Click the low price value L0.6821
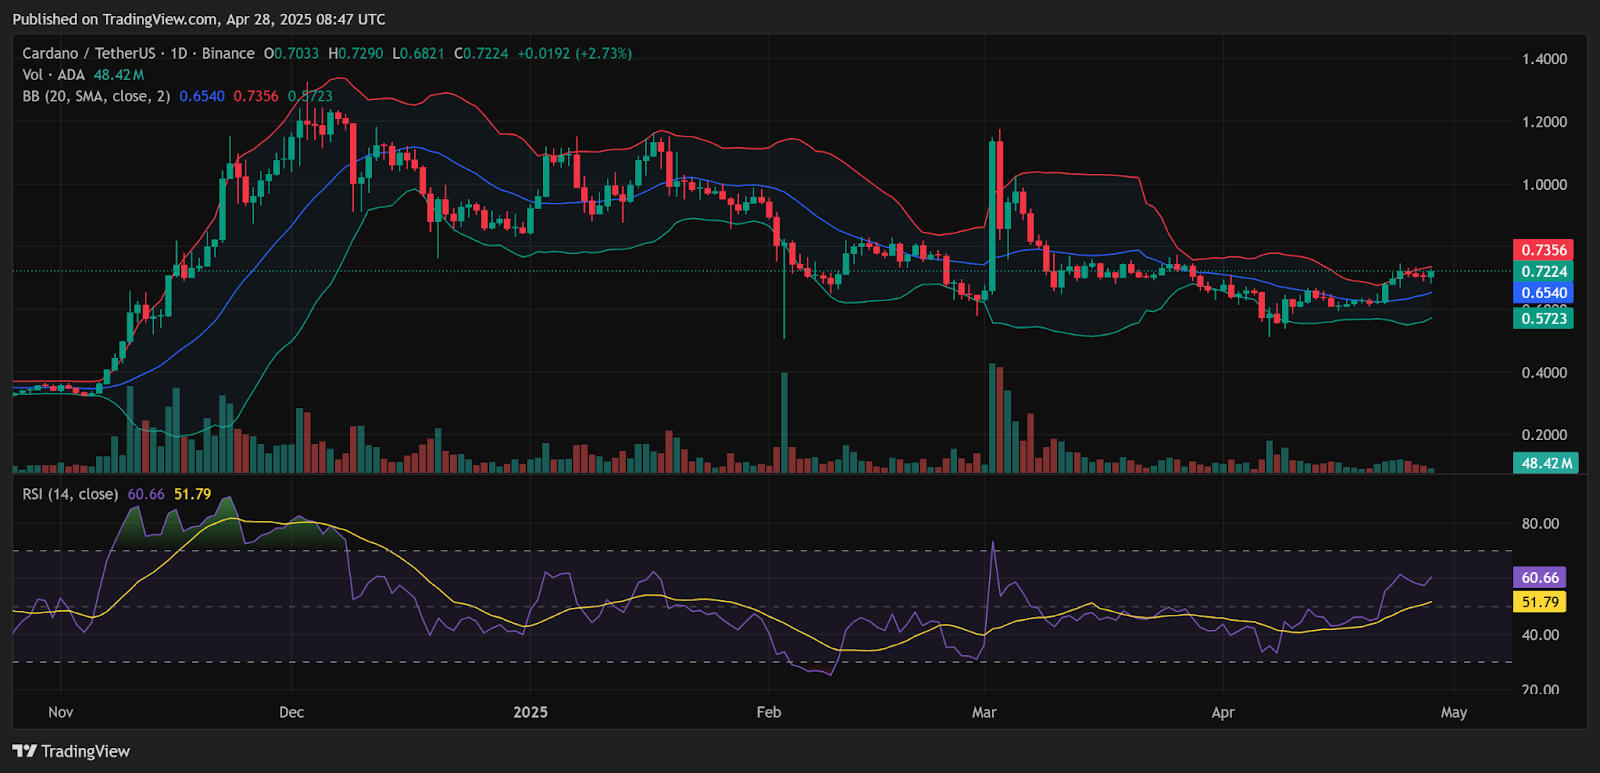The width and height of the screenshot is (1600, 773). pos(418,53)
